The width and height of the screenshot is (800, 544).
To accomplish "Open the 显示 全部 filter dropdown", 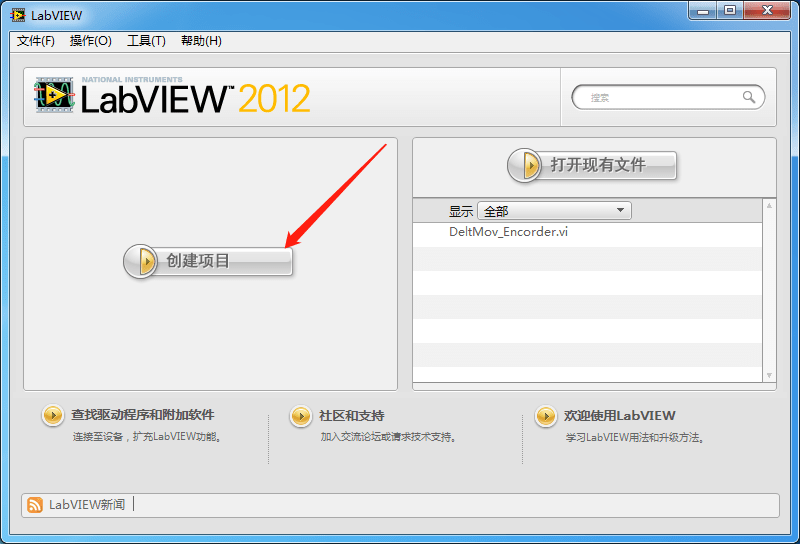I will 554,211.
